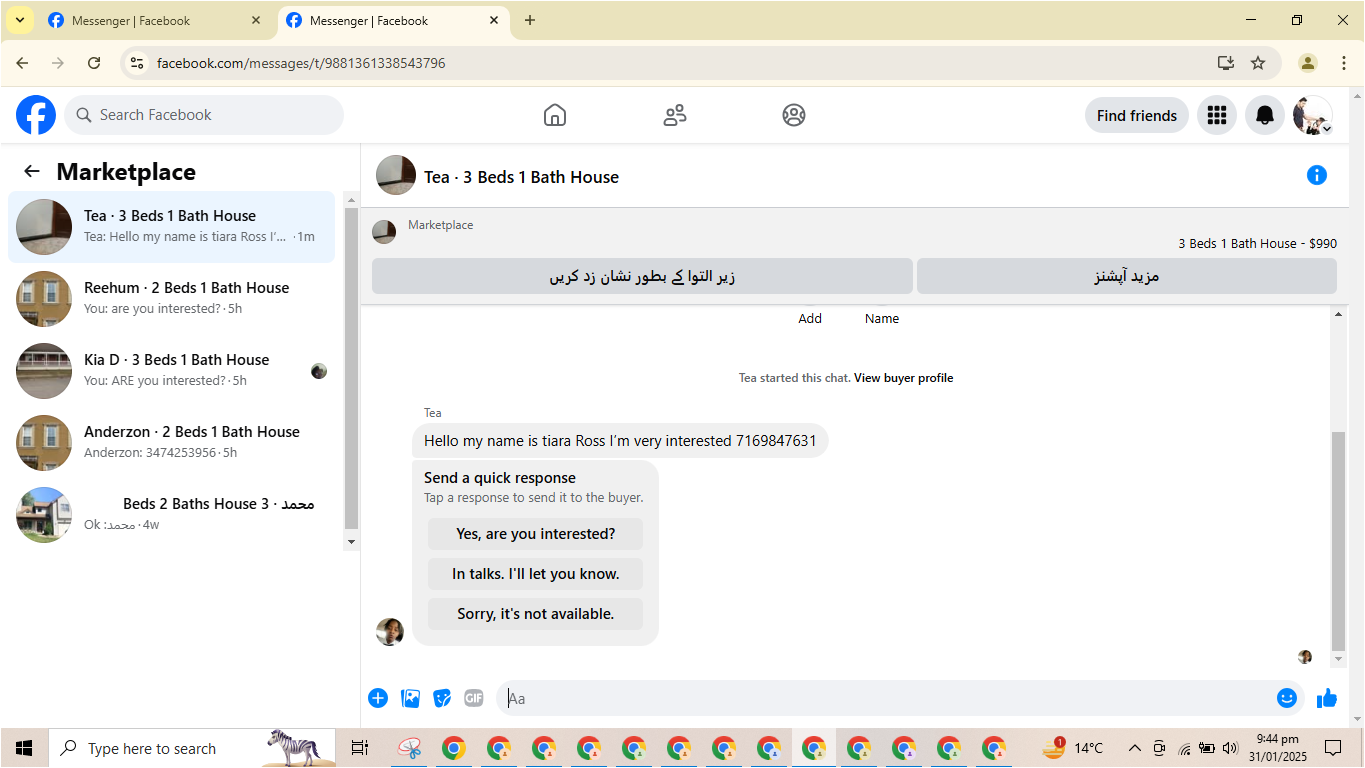
Task: Click the Find friends button
Action: pyautogui.click(x=1137, y=115)
